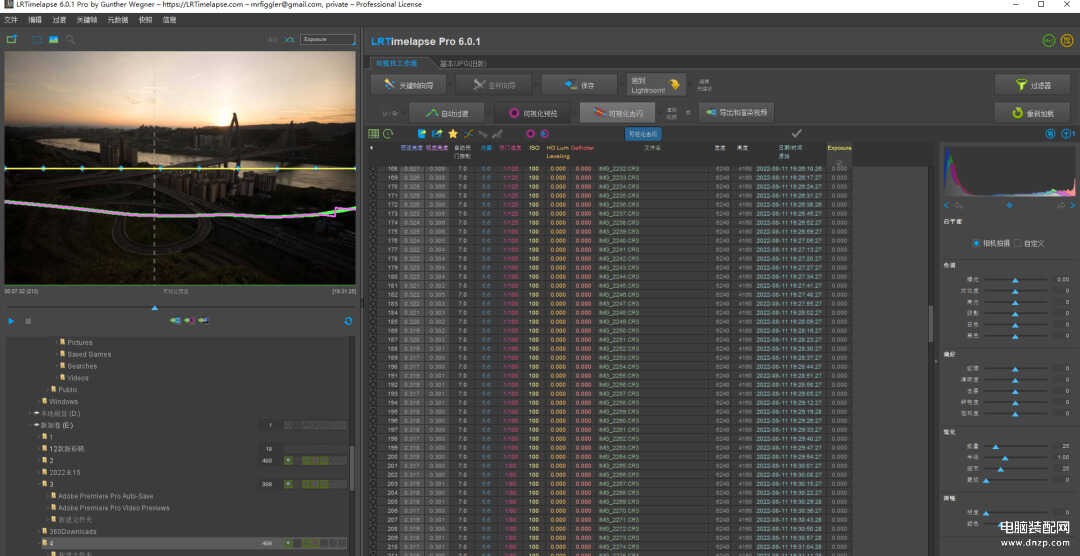Open the 编辑 menu

point(35,20)
